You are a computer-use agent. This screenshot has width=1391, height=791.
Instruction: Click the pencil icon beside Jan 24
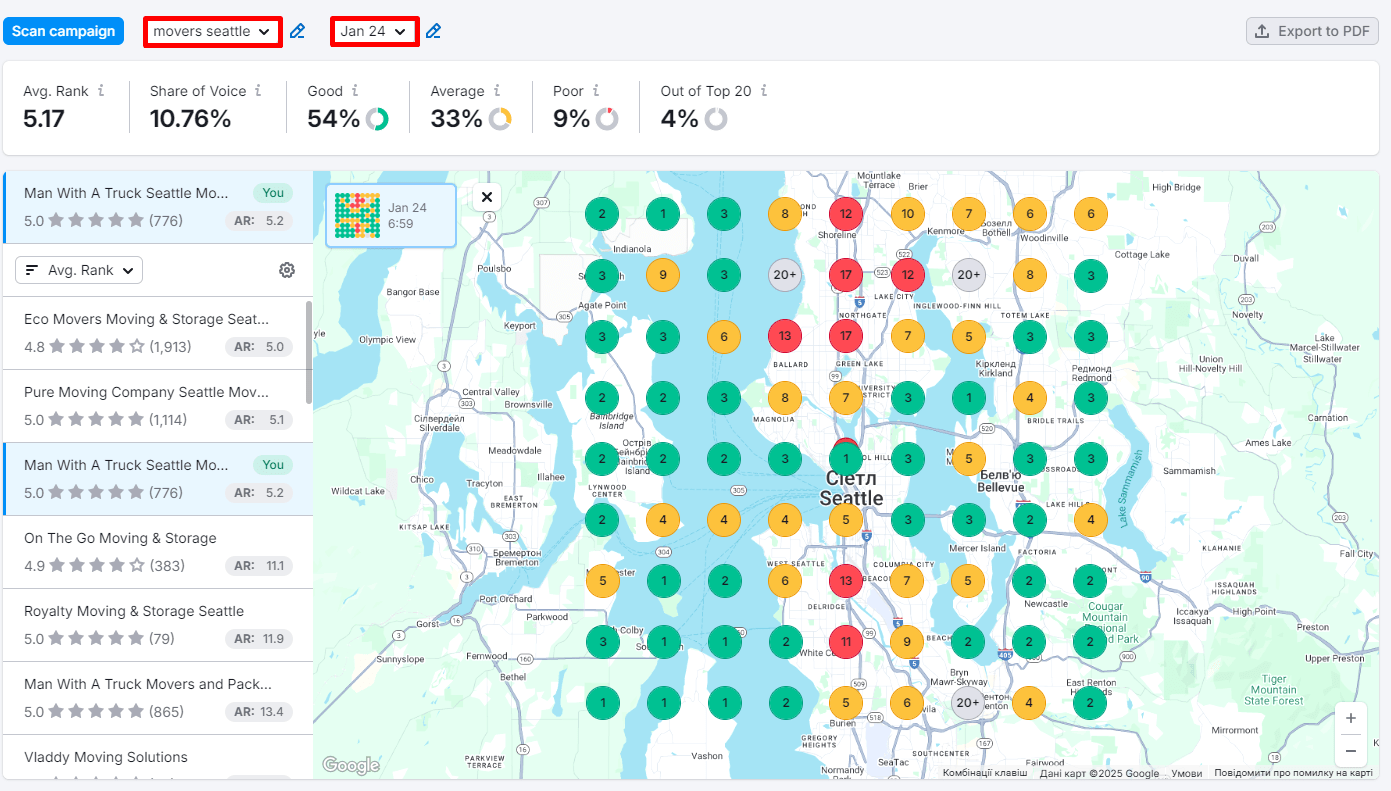pyautogui.click(x=433, y=31)
